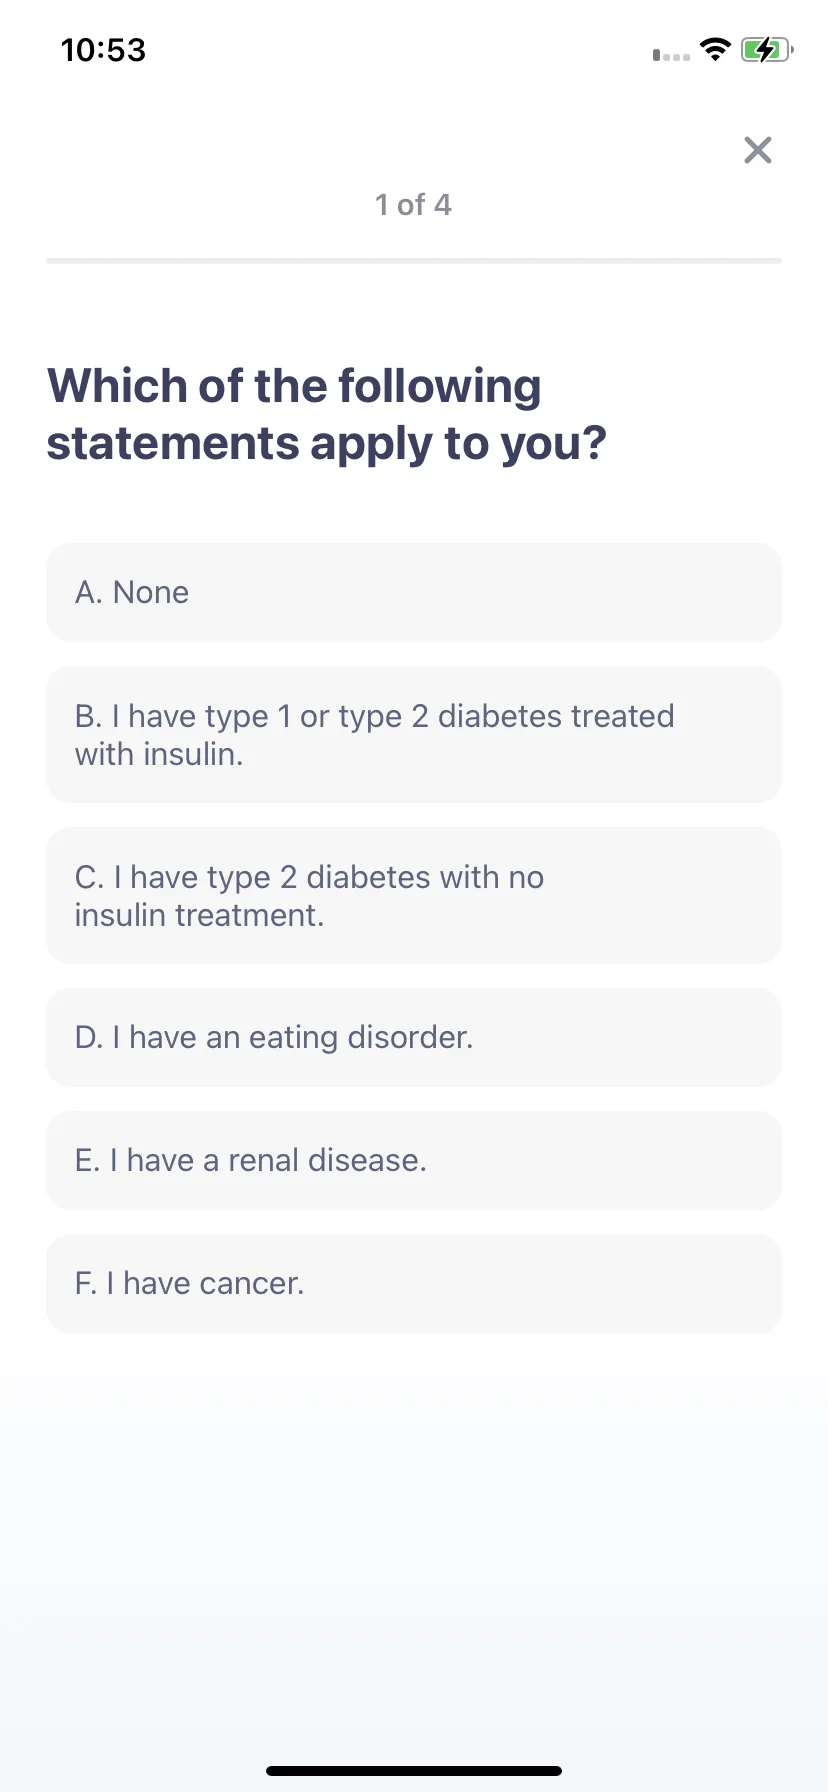The height and width of the screenshot is (1792, 828).
Task: Tap the charging battery icon
Action: [x=767, y=49]
